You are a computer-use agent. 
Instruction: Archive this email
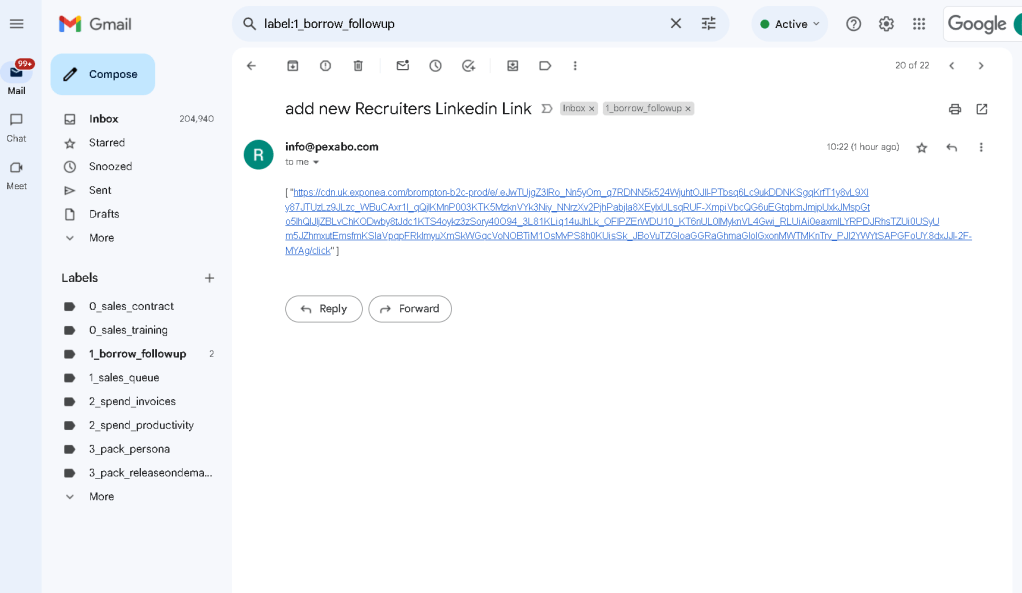pos(293,66)
